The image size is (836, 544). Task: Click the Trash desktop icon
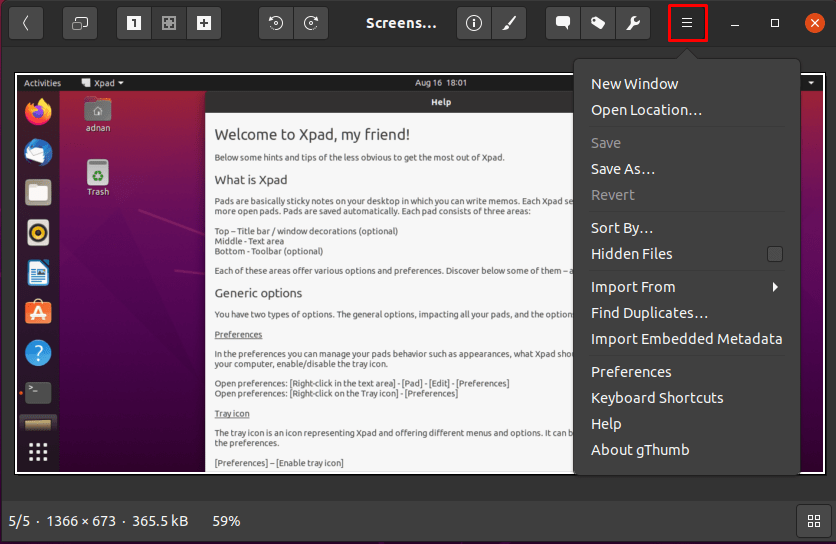pos(98,178)
